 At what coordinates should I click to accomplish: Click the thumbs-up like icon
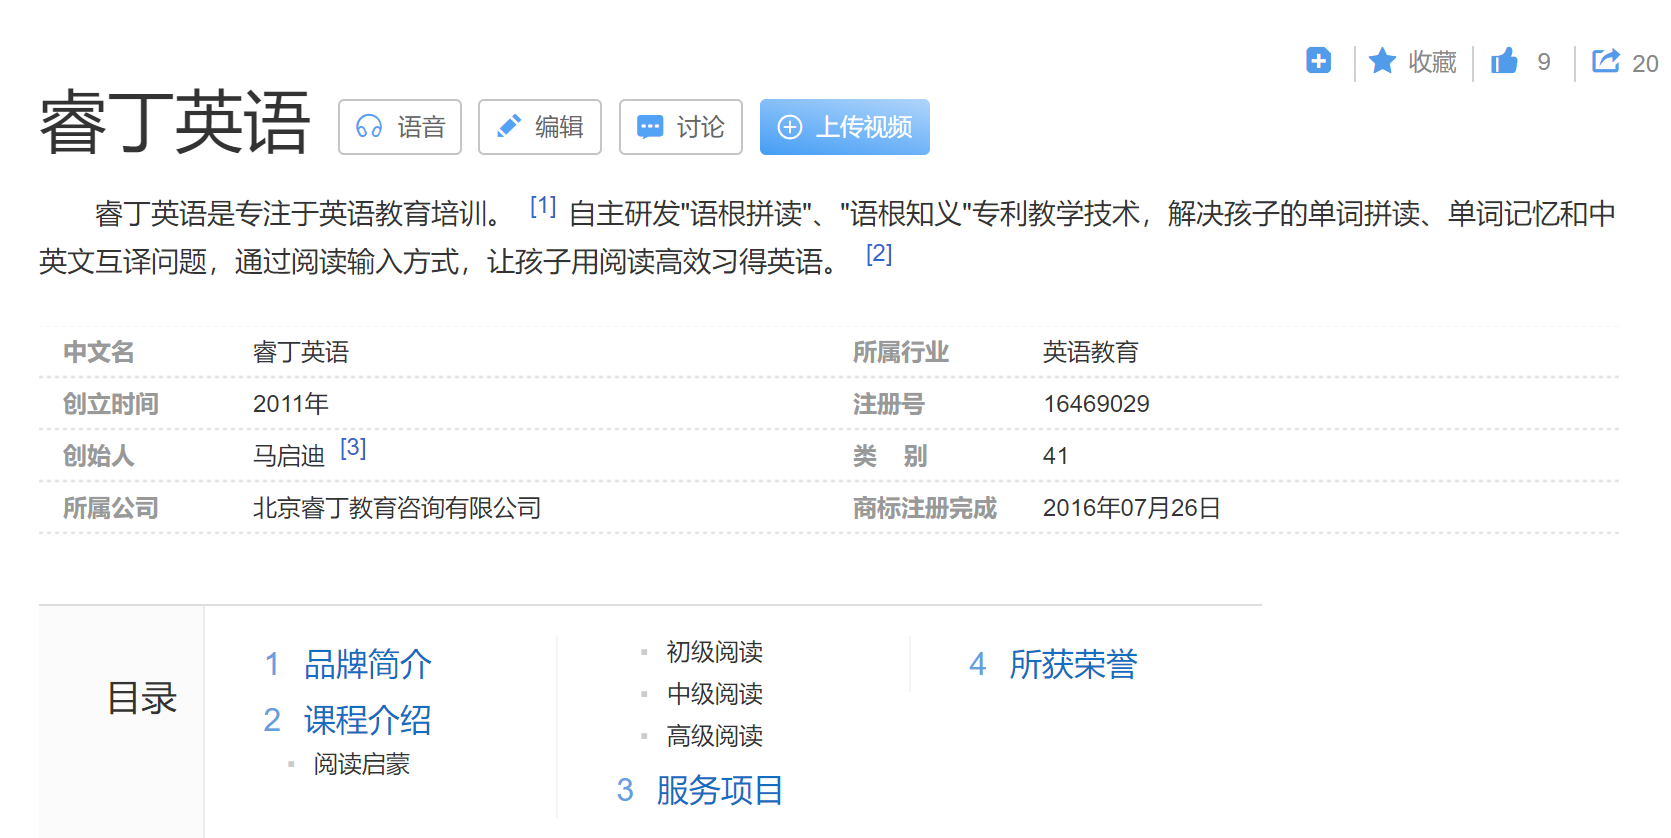1504,62
